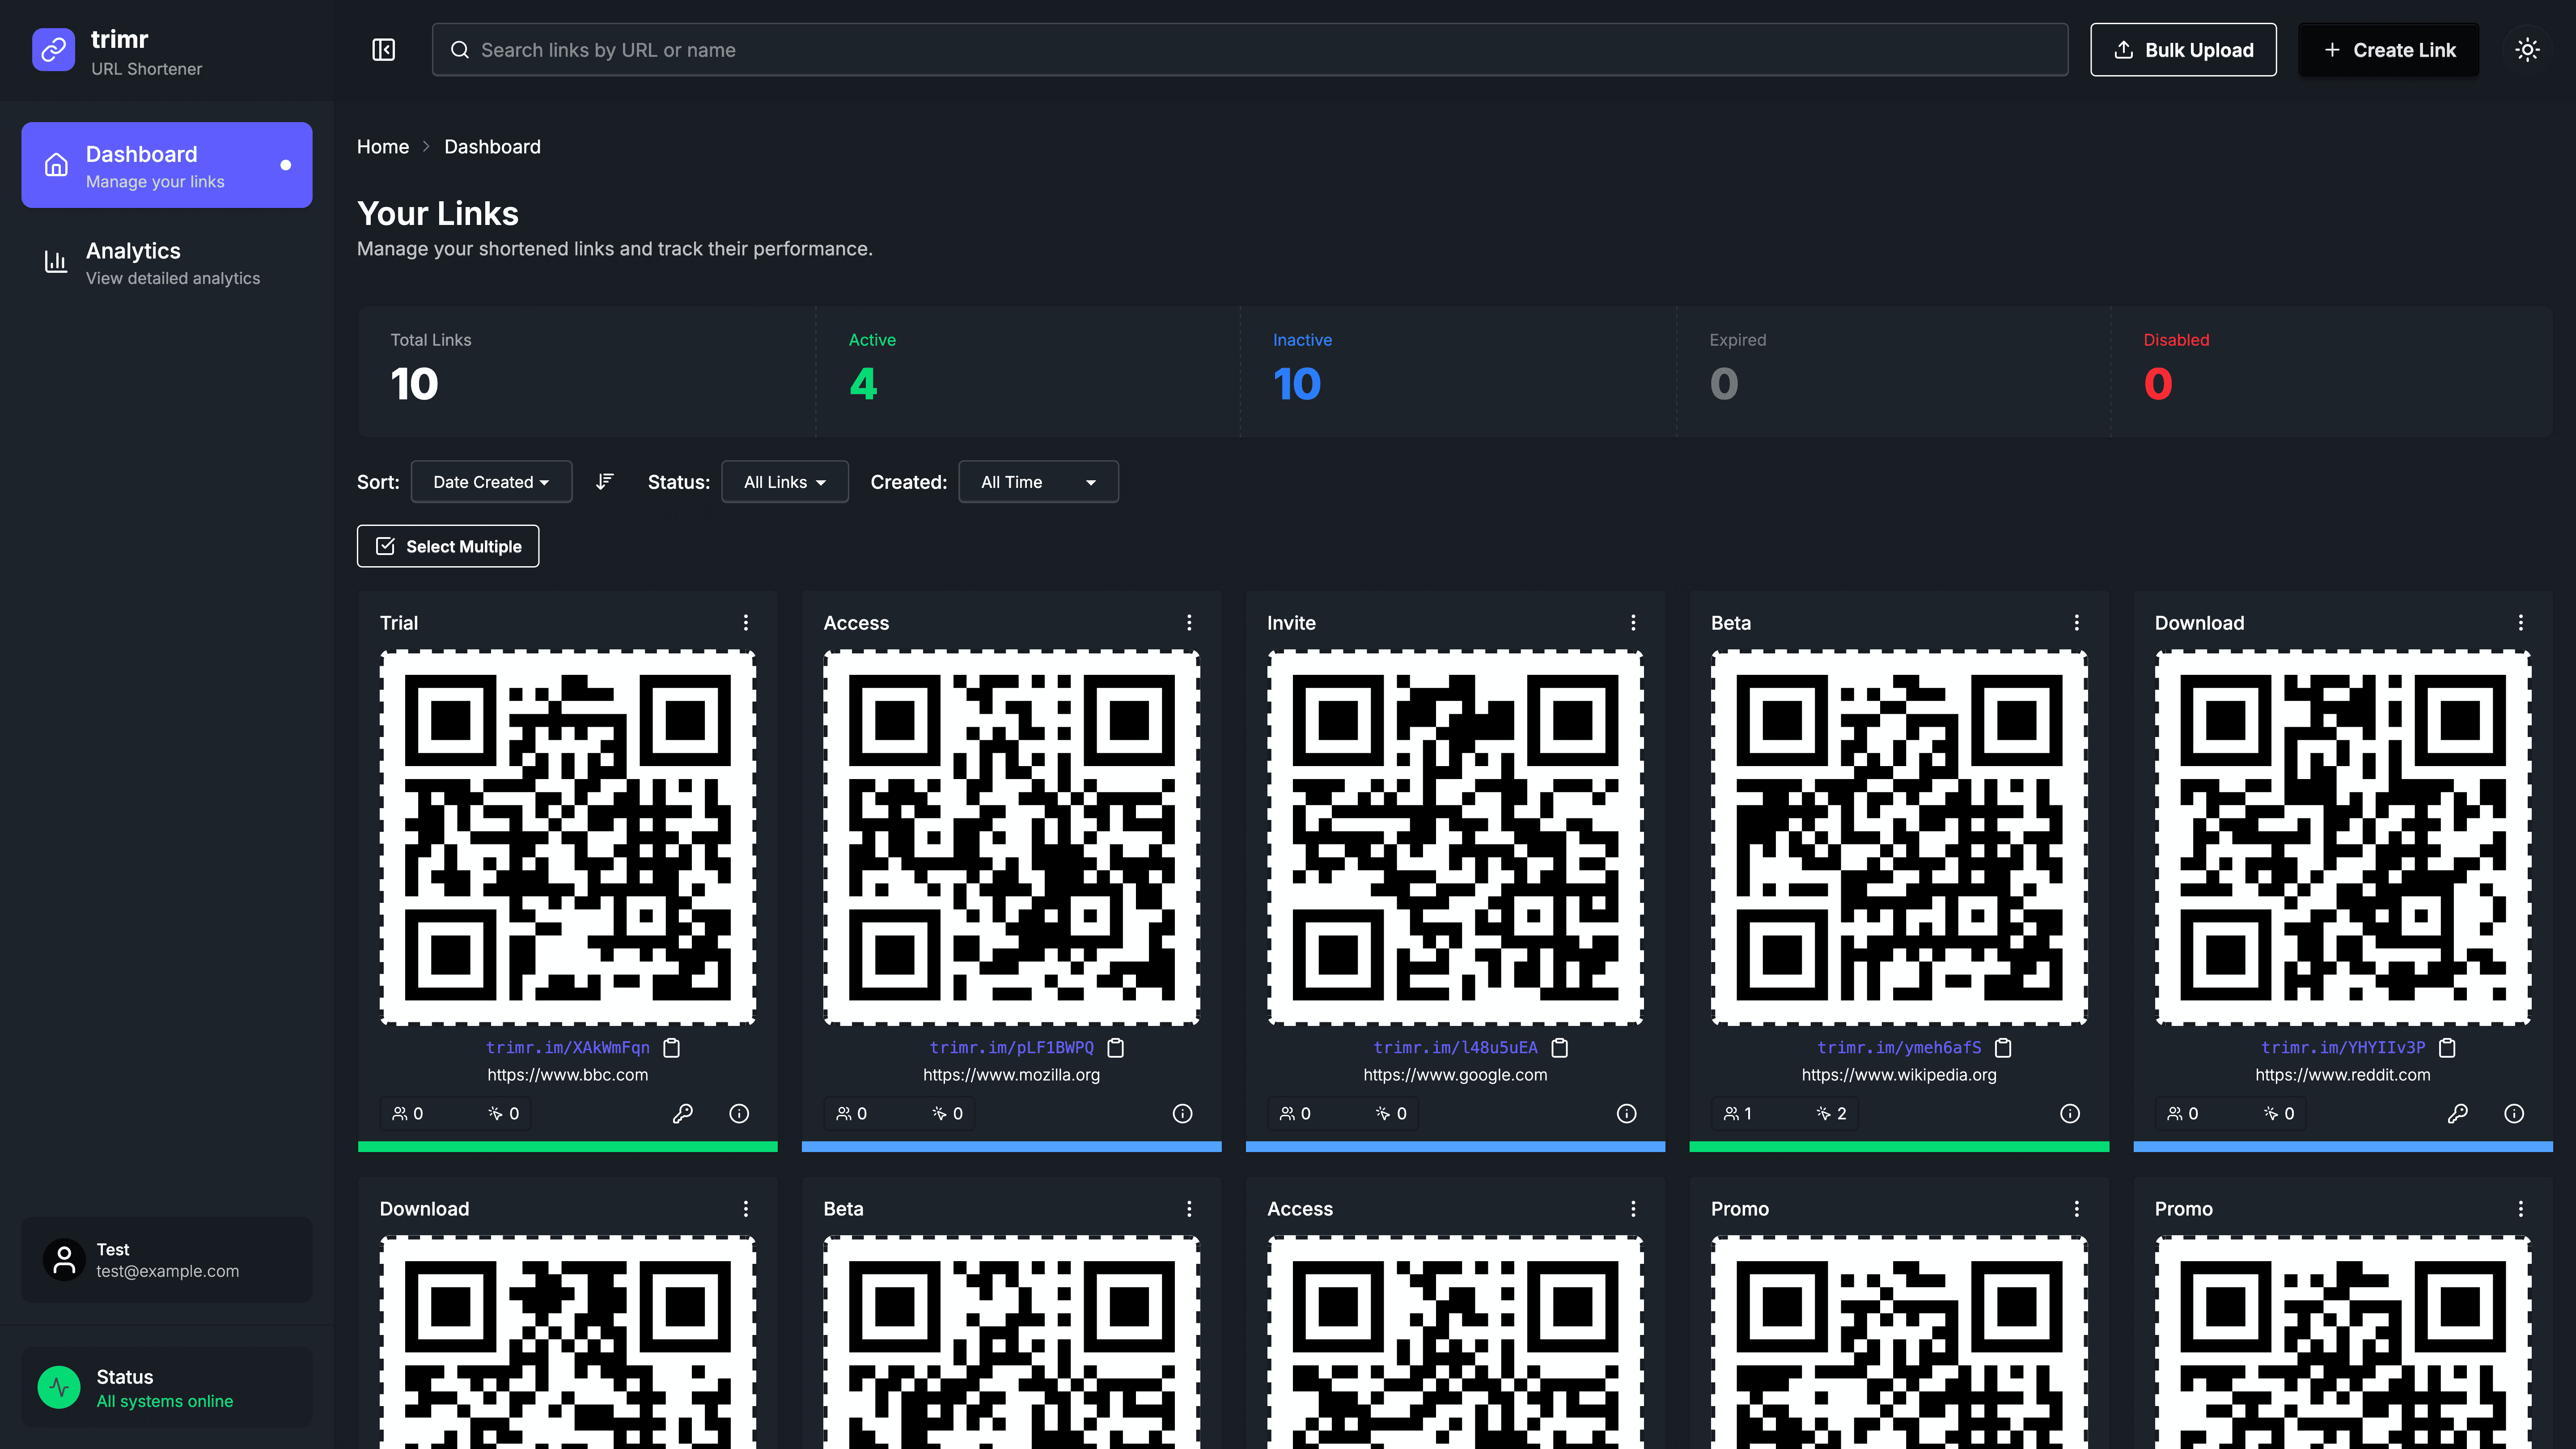Click the Create Link button

2389,50
